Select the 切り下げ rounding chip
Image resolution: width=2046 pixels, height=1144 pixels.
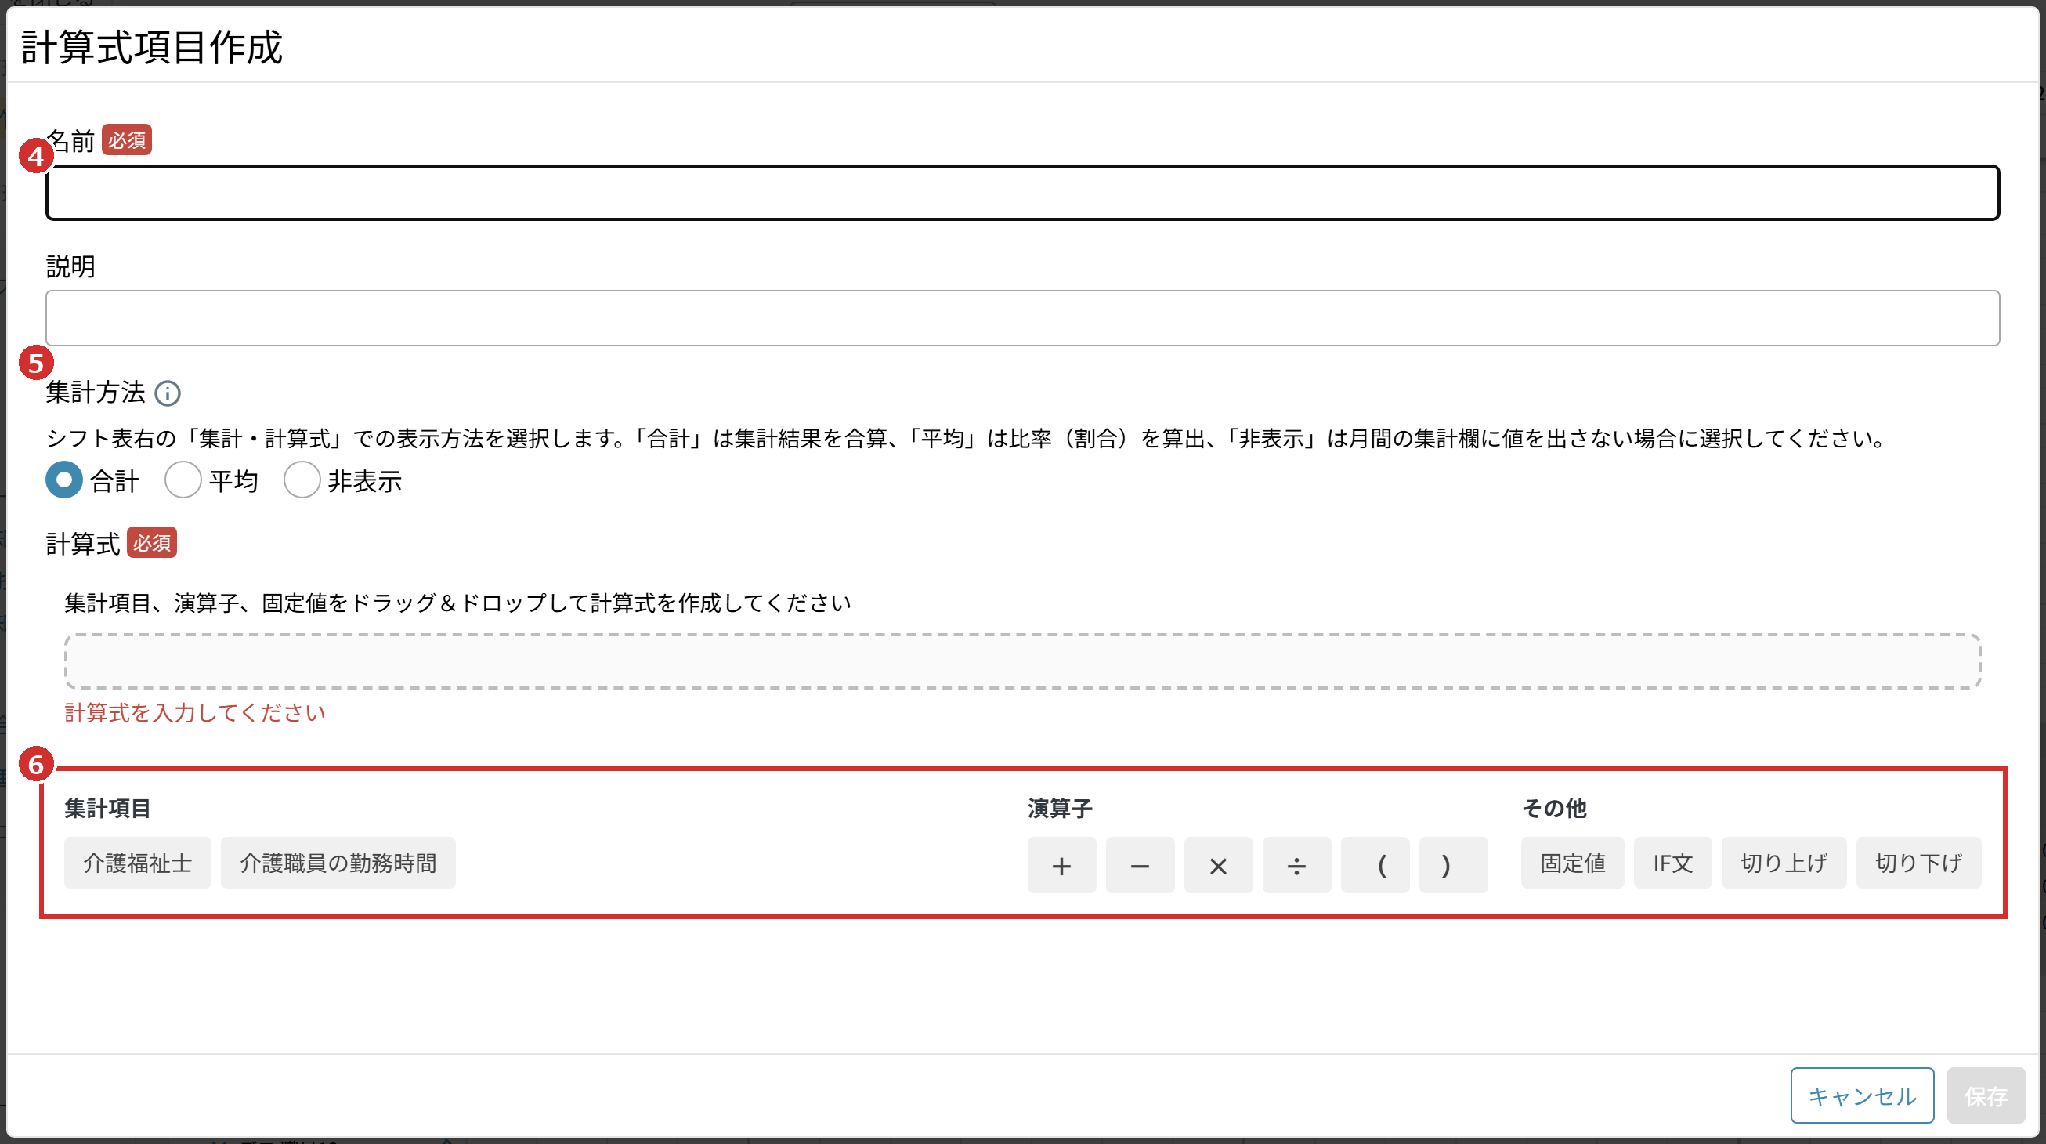coord(1918,863)
